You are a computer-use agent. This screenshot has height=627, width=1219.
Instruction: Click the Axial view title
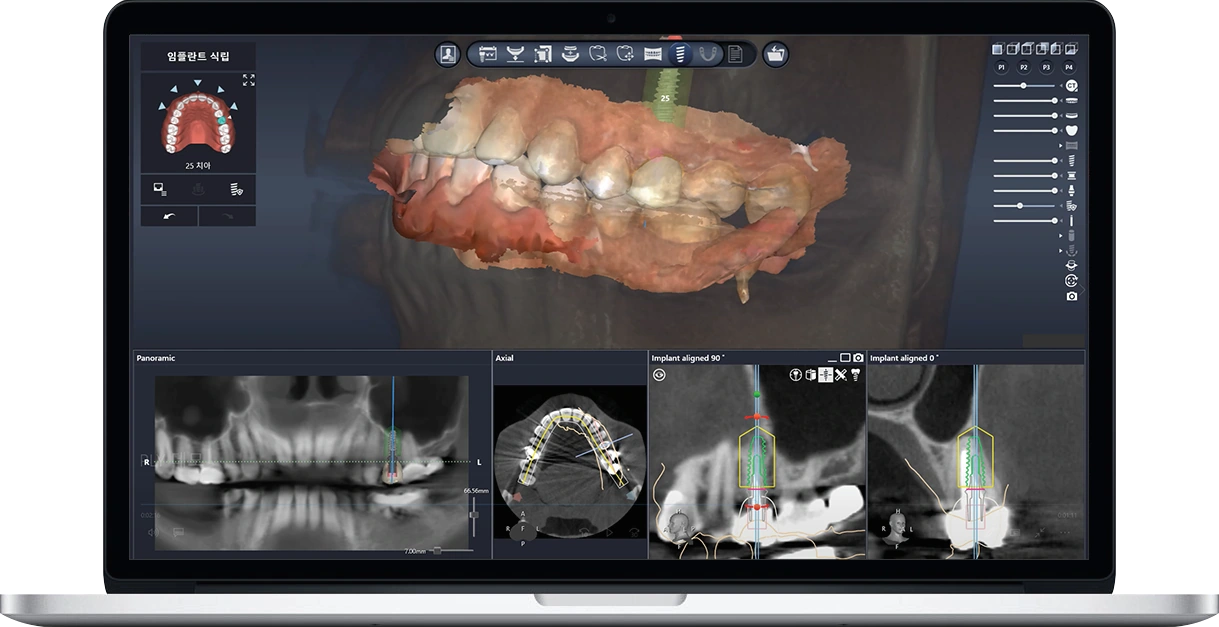(505, 358)
